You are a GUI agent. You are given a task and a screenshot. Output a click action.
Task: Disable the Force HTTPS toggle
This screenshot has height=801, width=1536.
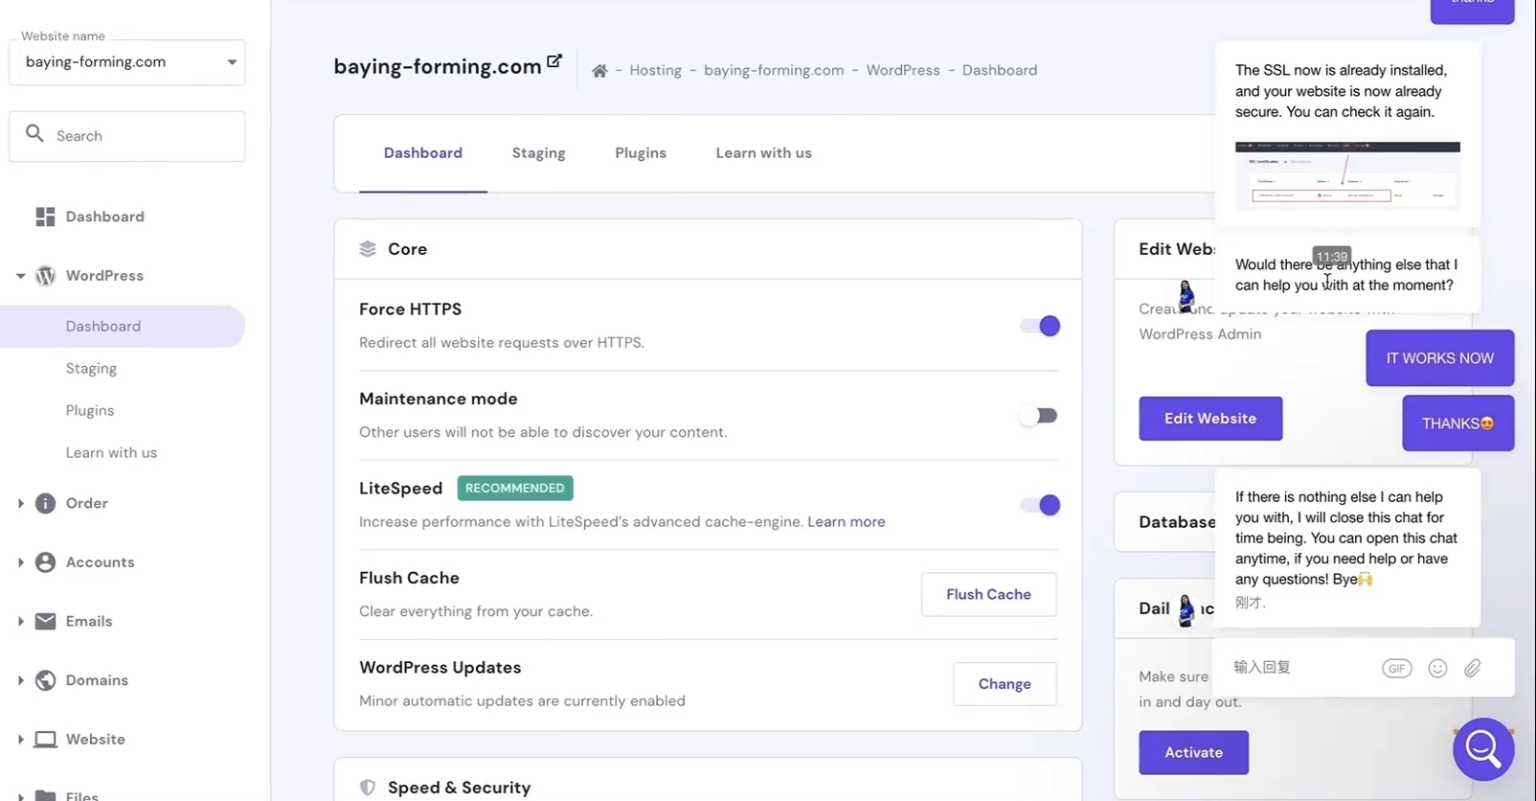1039,326
